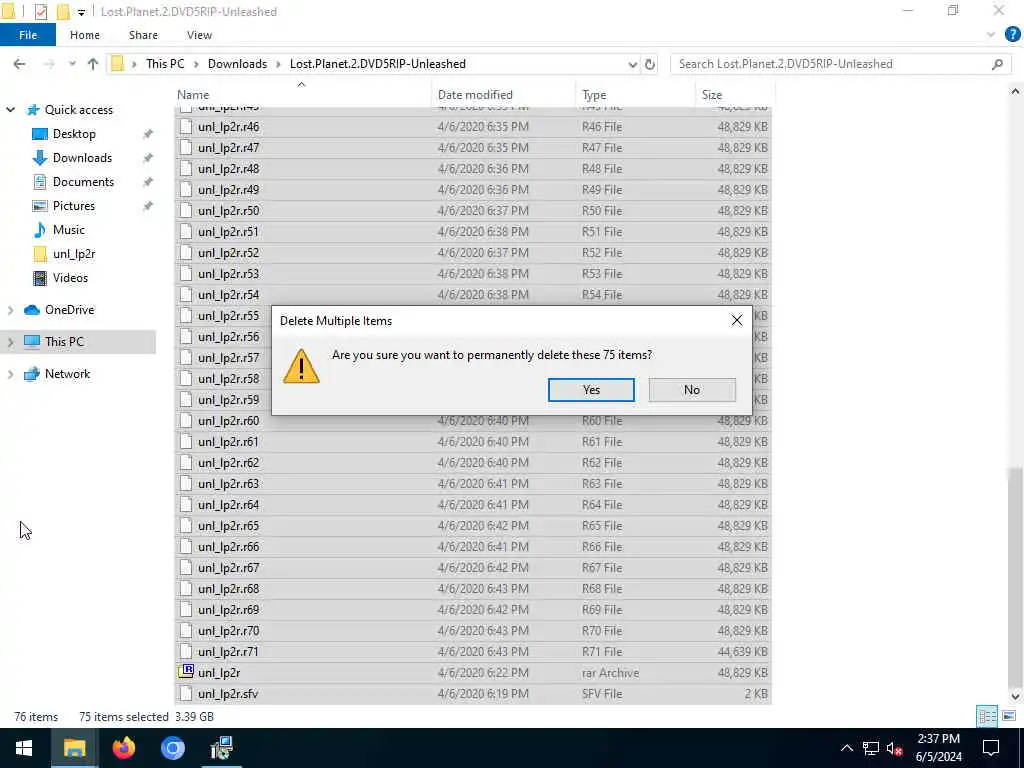Collapse the Quick access tree node
Screen dimensions: 1024x768
pyautogui.click(x=10, y=110)
